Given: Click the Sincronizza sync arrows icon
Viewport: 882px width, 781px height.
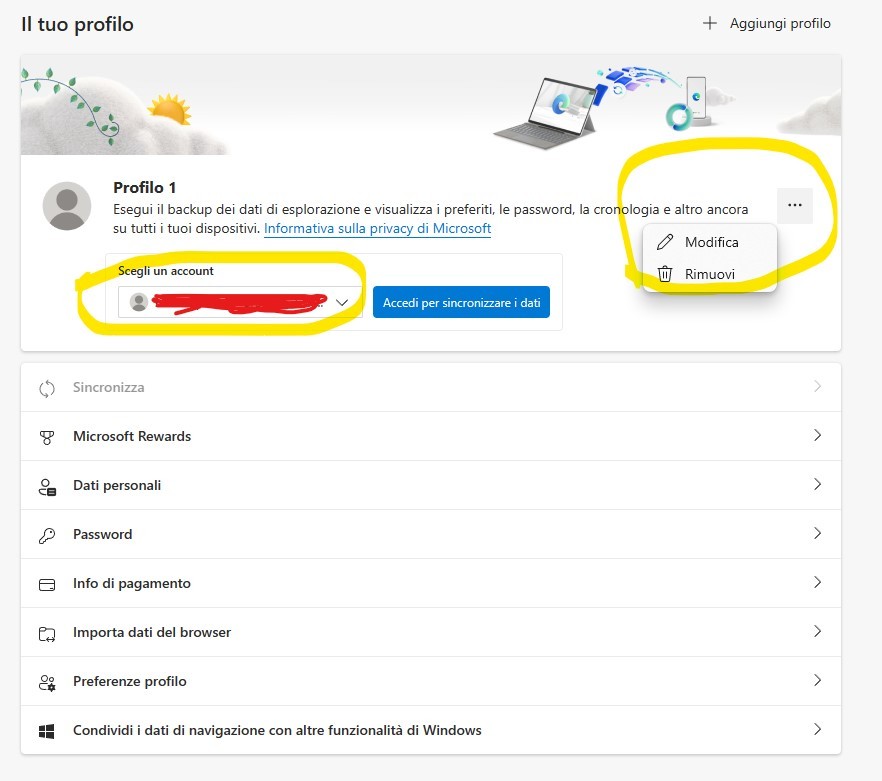Looking at the screenshot, I should point(47,388).
